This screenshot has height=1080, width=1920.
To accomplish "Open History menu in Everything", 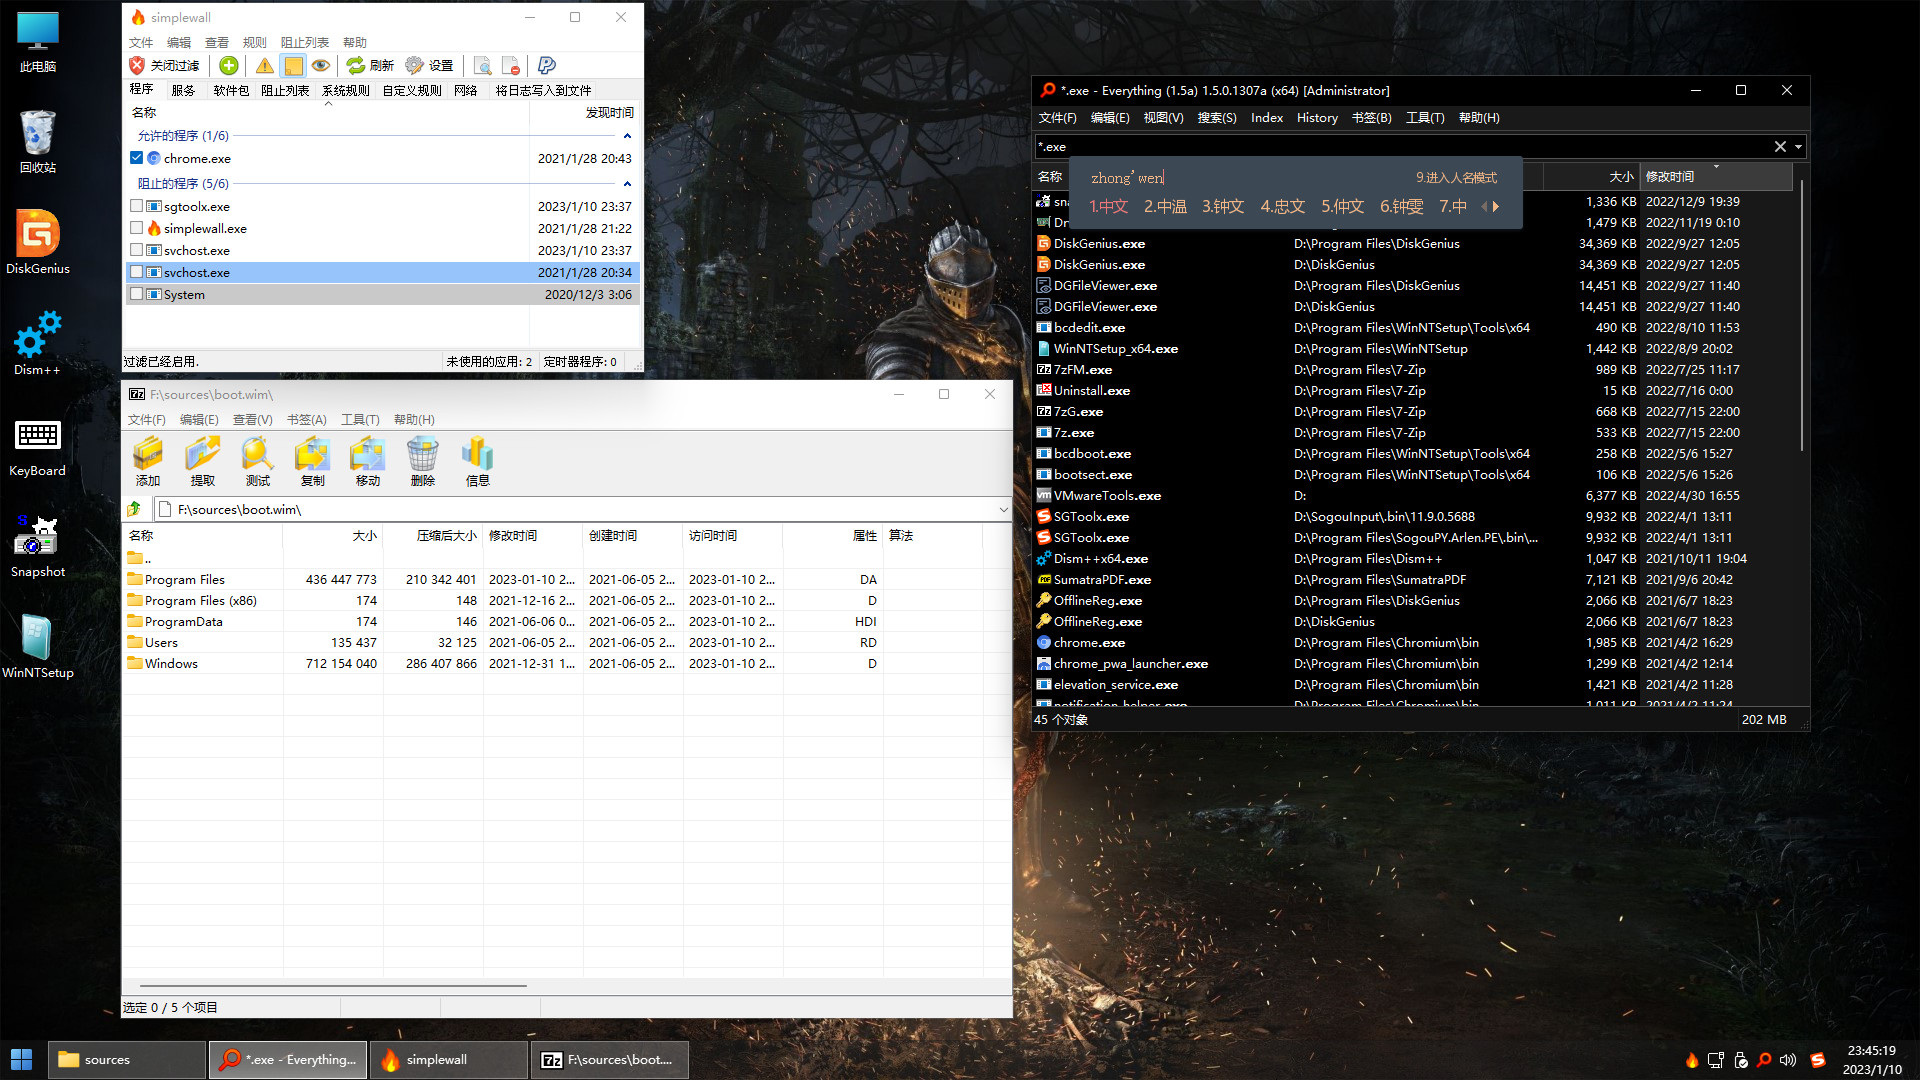I will click(1317, 117).
